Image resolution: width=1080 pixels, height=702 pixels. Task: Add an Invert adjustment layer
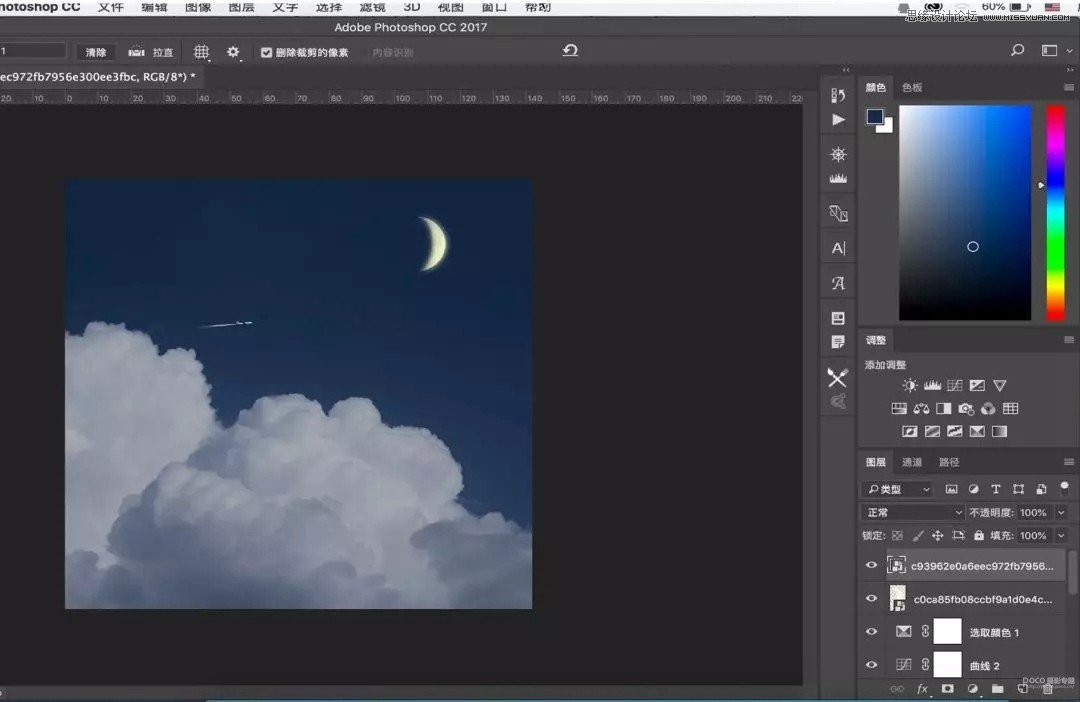point(910,431)
